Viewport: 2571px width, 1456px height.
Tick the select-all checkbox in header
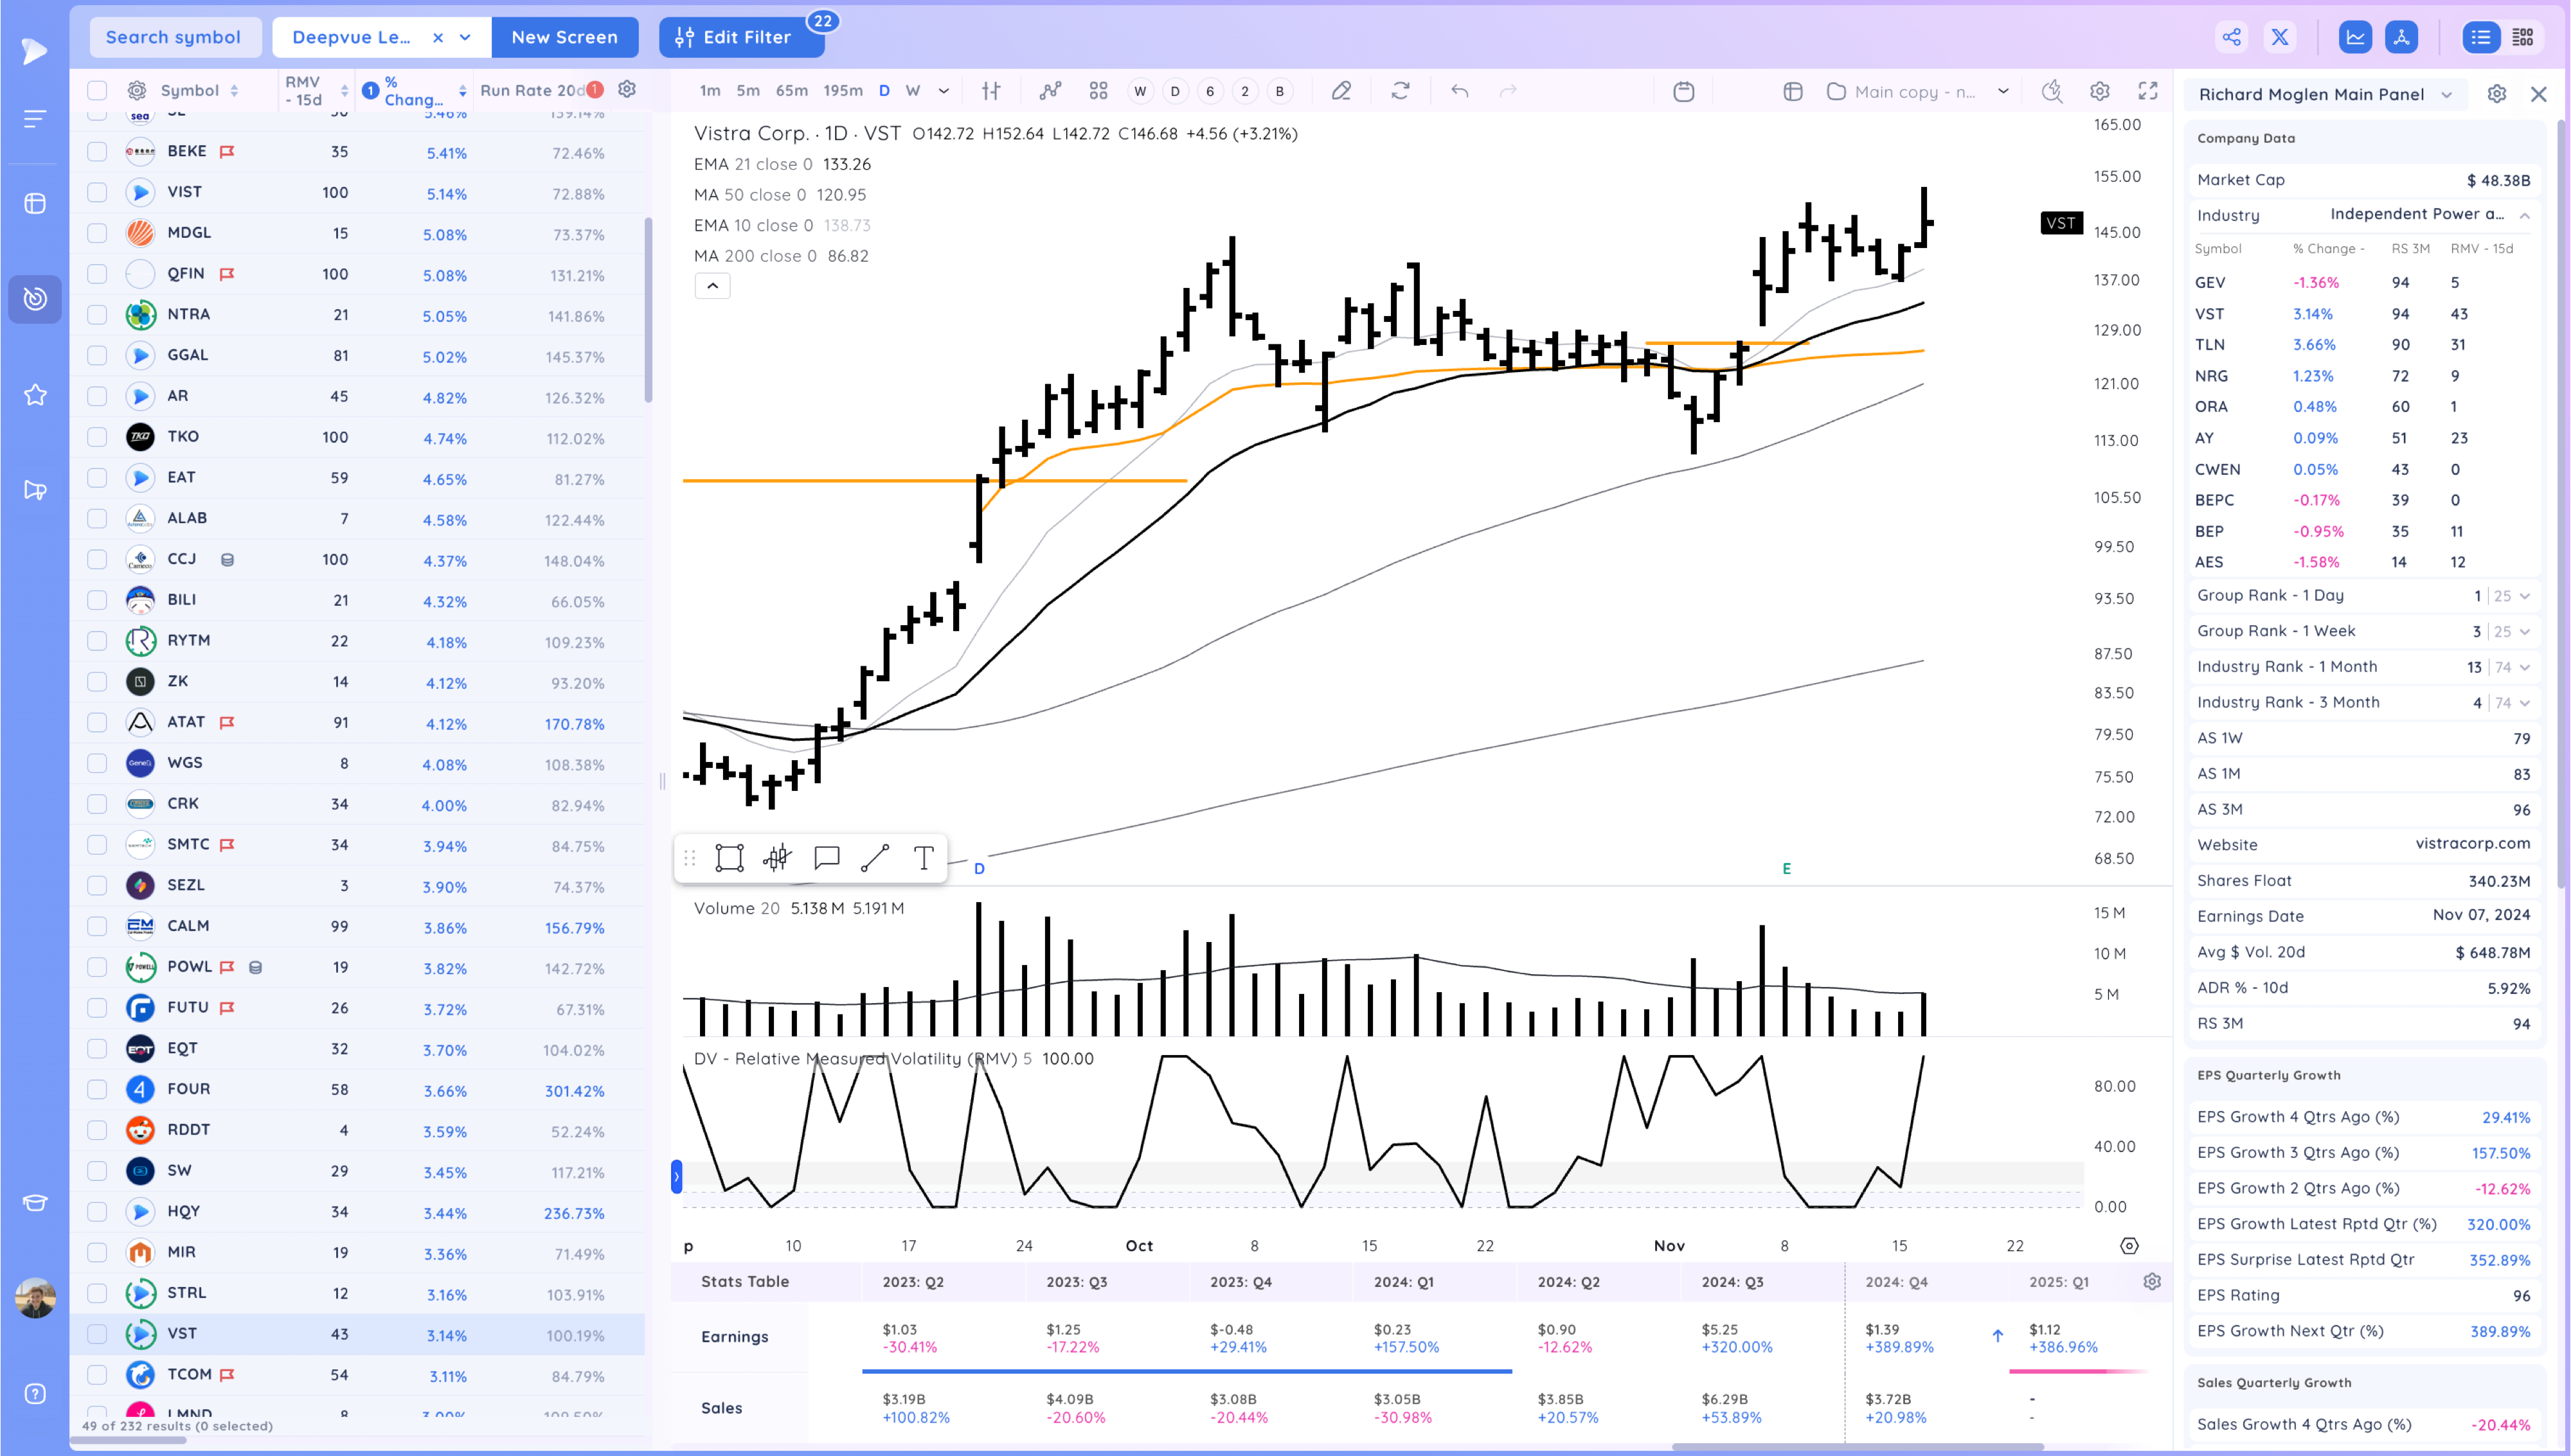point(97,91)
